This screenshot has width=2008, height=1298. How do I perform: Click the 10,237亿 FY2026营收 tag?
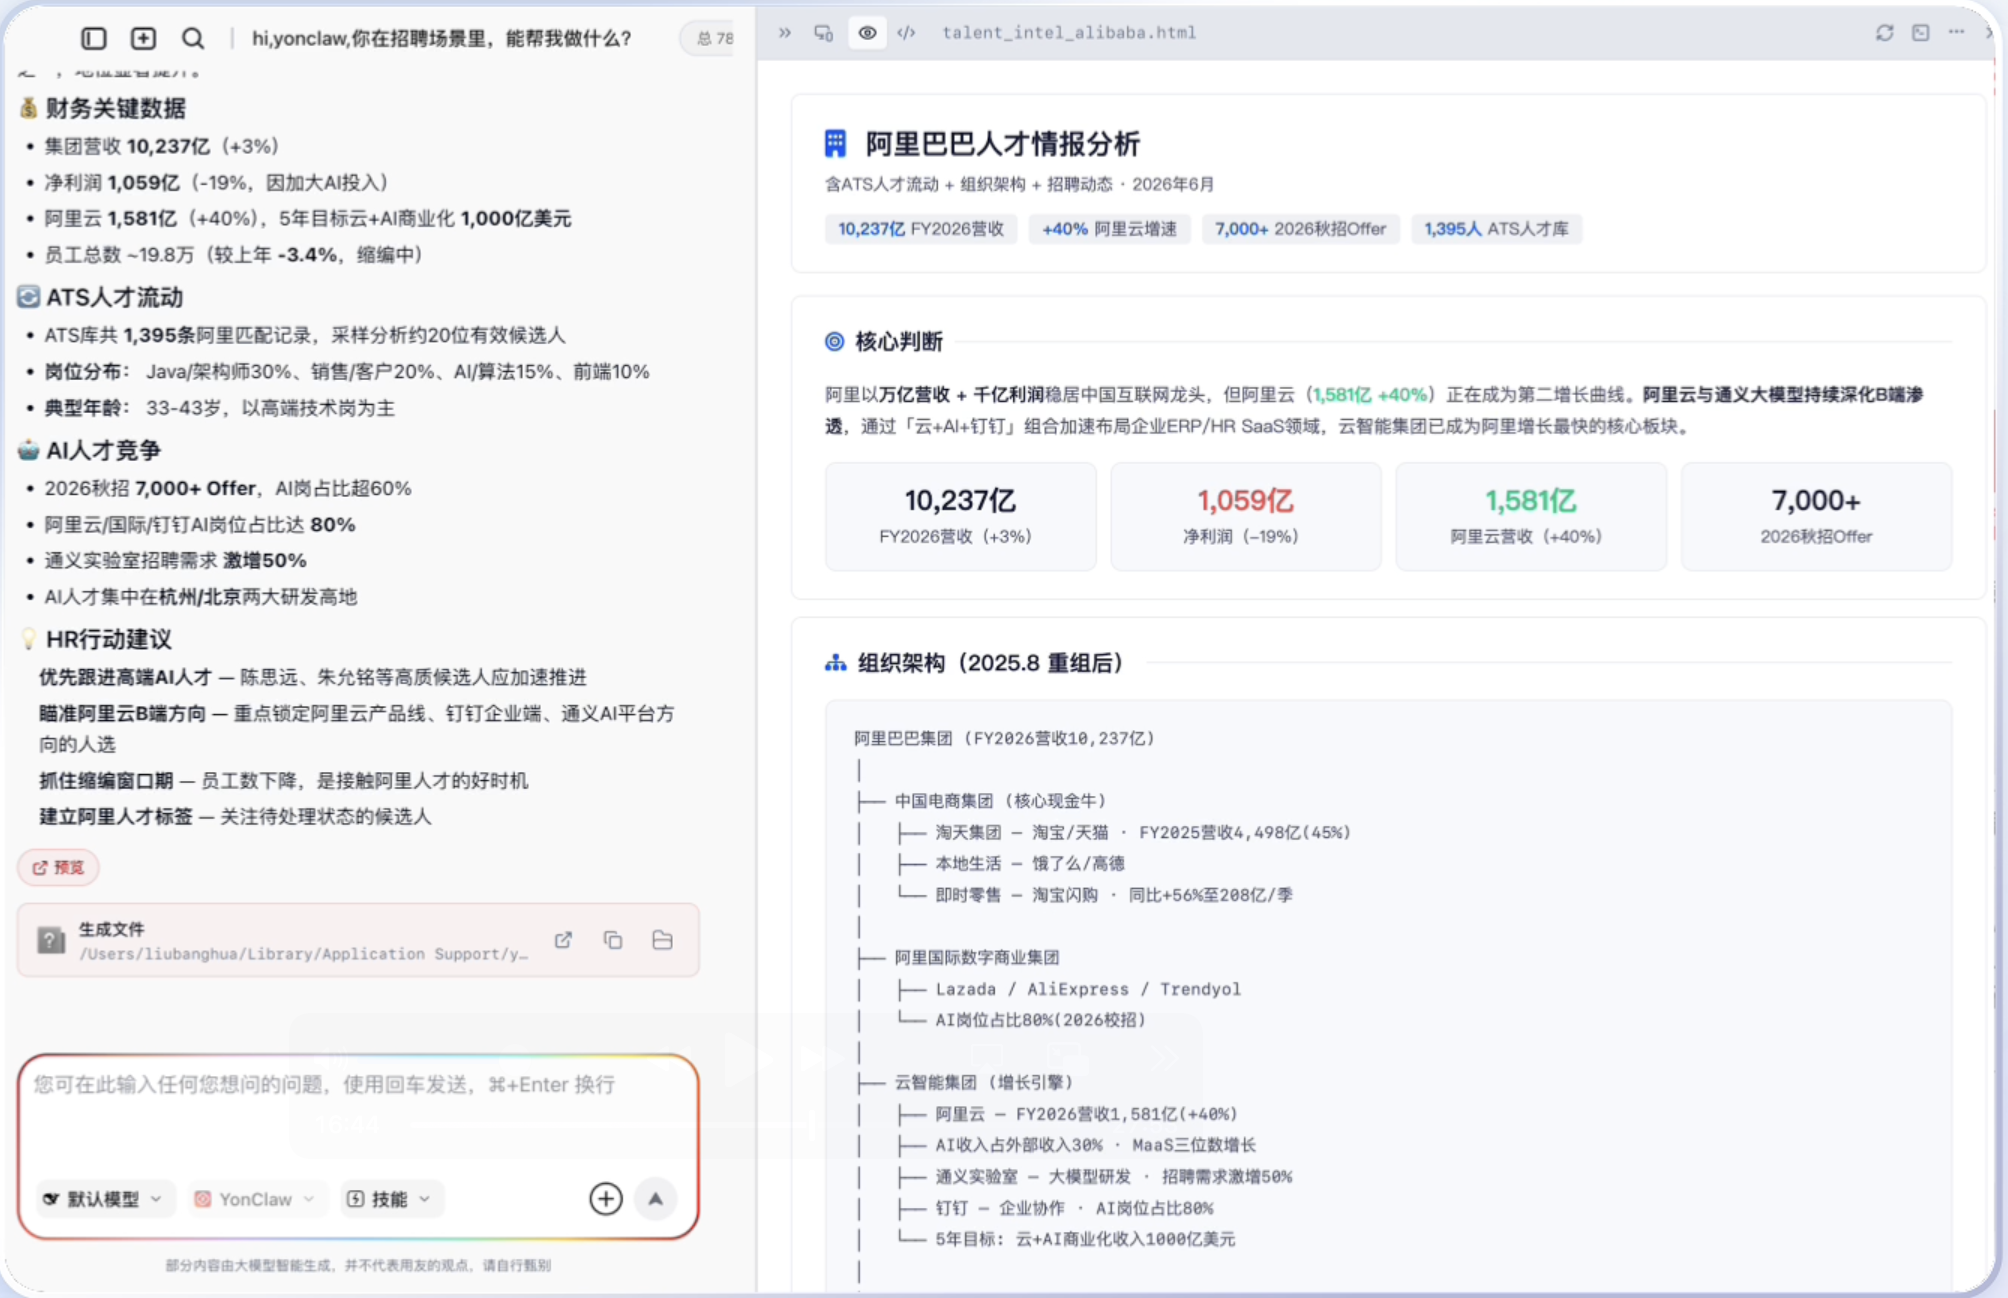[x=921, y=229]
